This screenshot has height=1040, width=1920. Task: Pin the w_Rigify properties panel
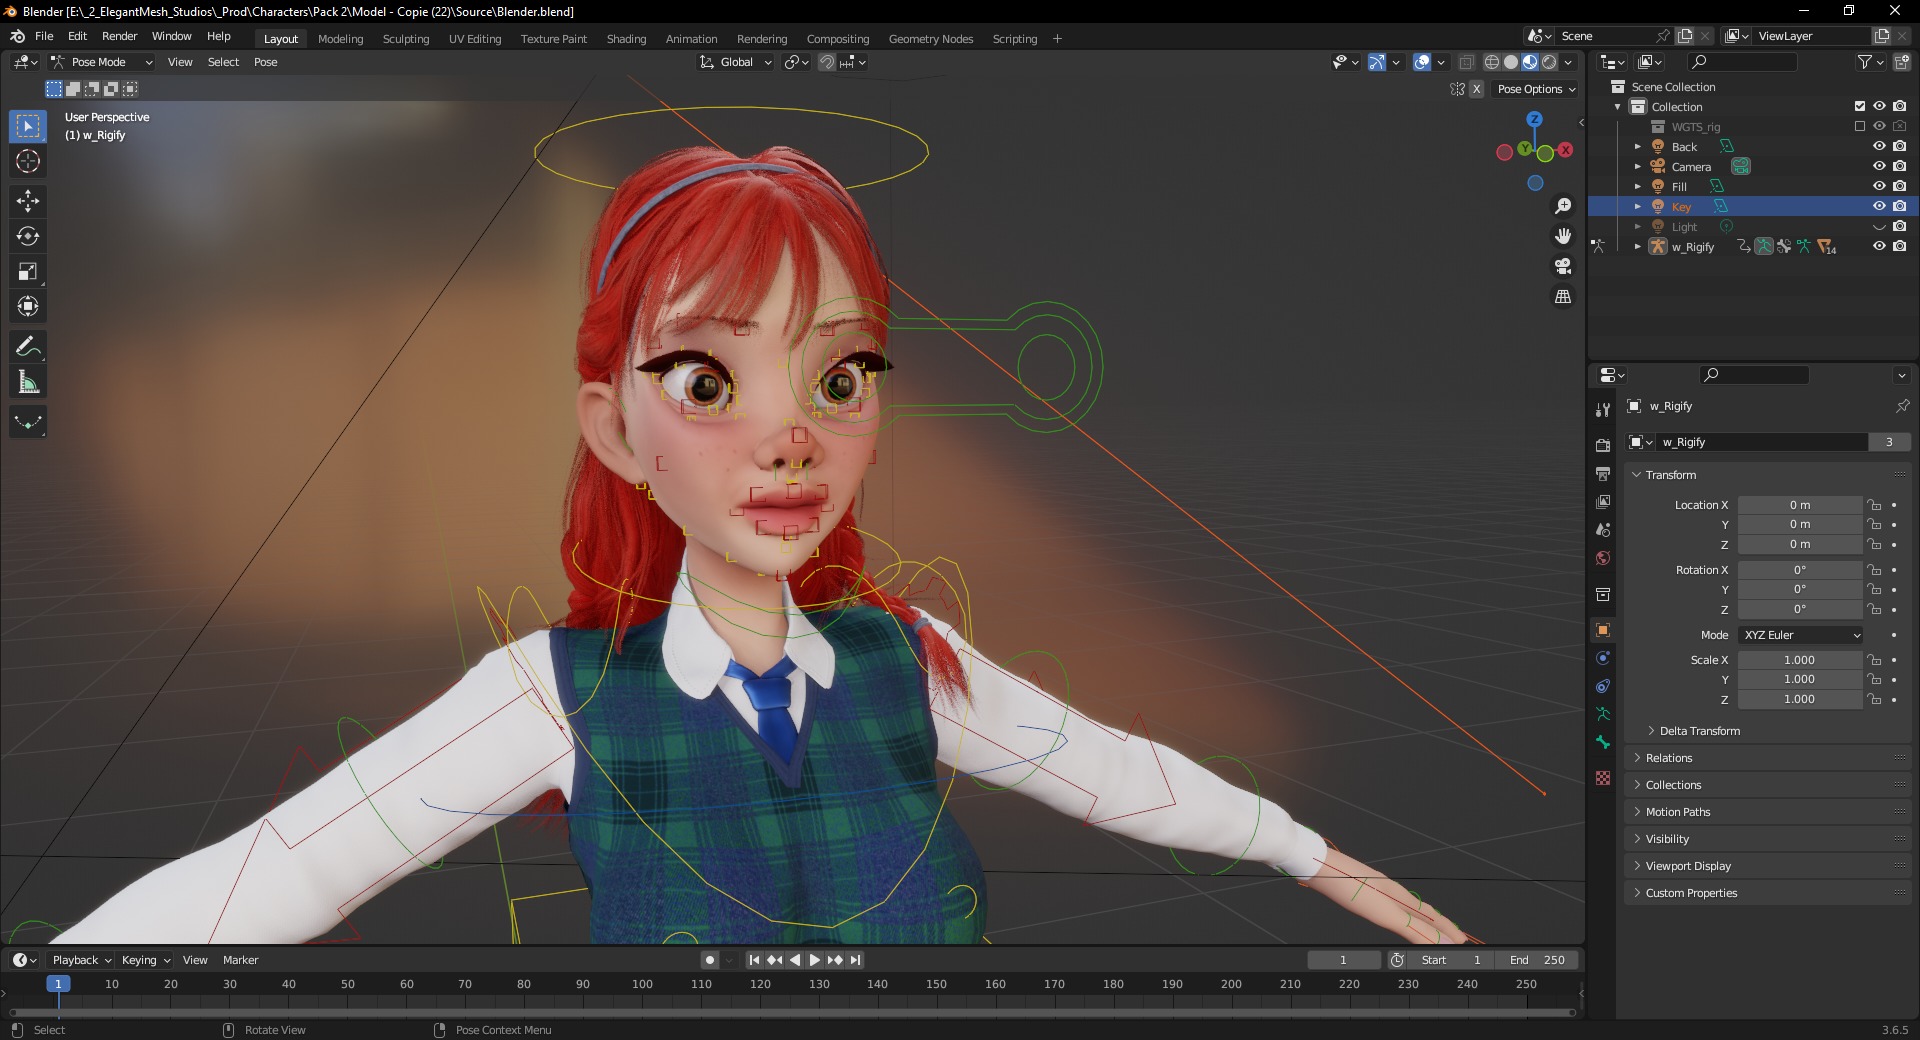point(1902,406)
